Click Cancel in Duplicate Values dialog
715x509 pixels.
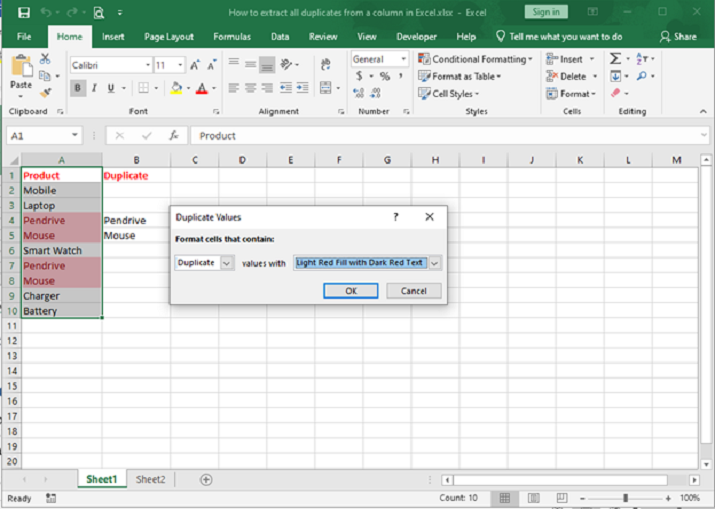coord(414,291)
